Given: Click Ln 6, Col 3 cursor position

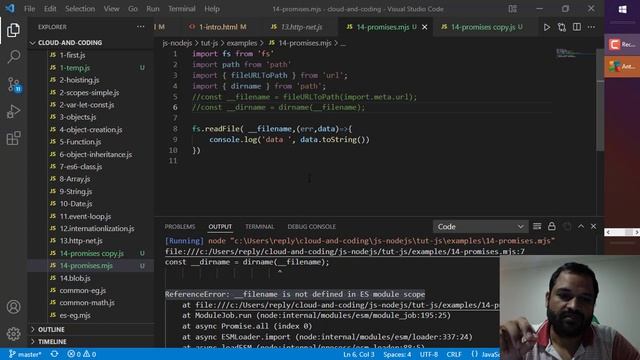Looking at the screenshot, I should click(x=358, y=354).
